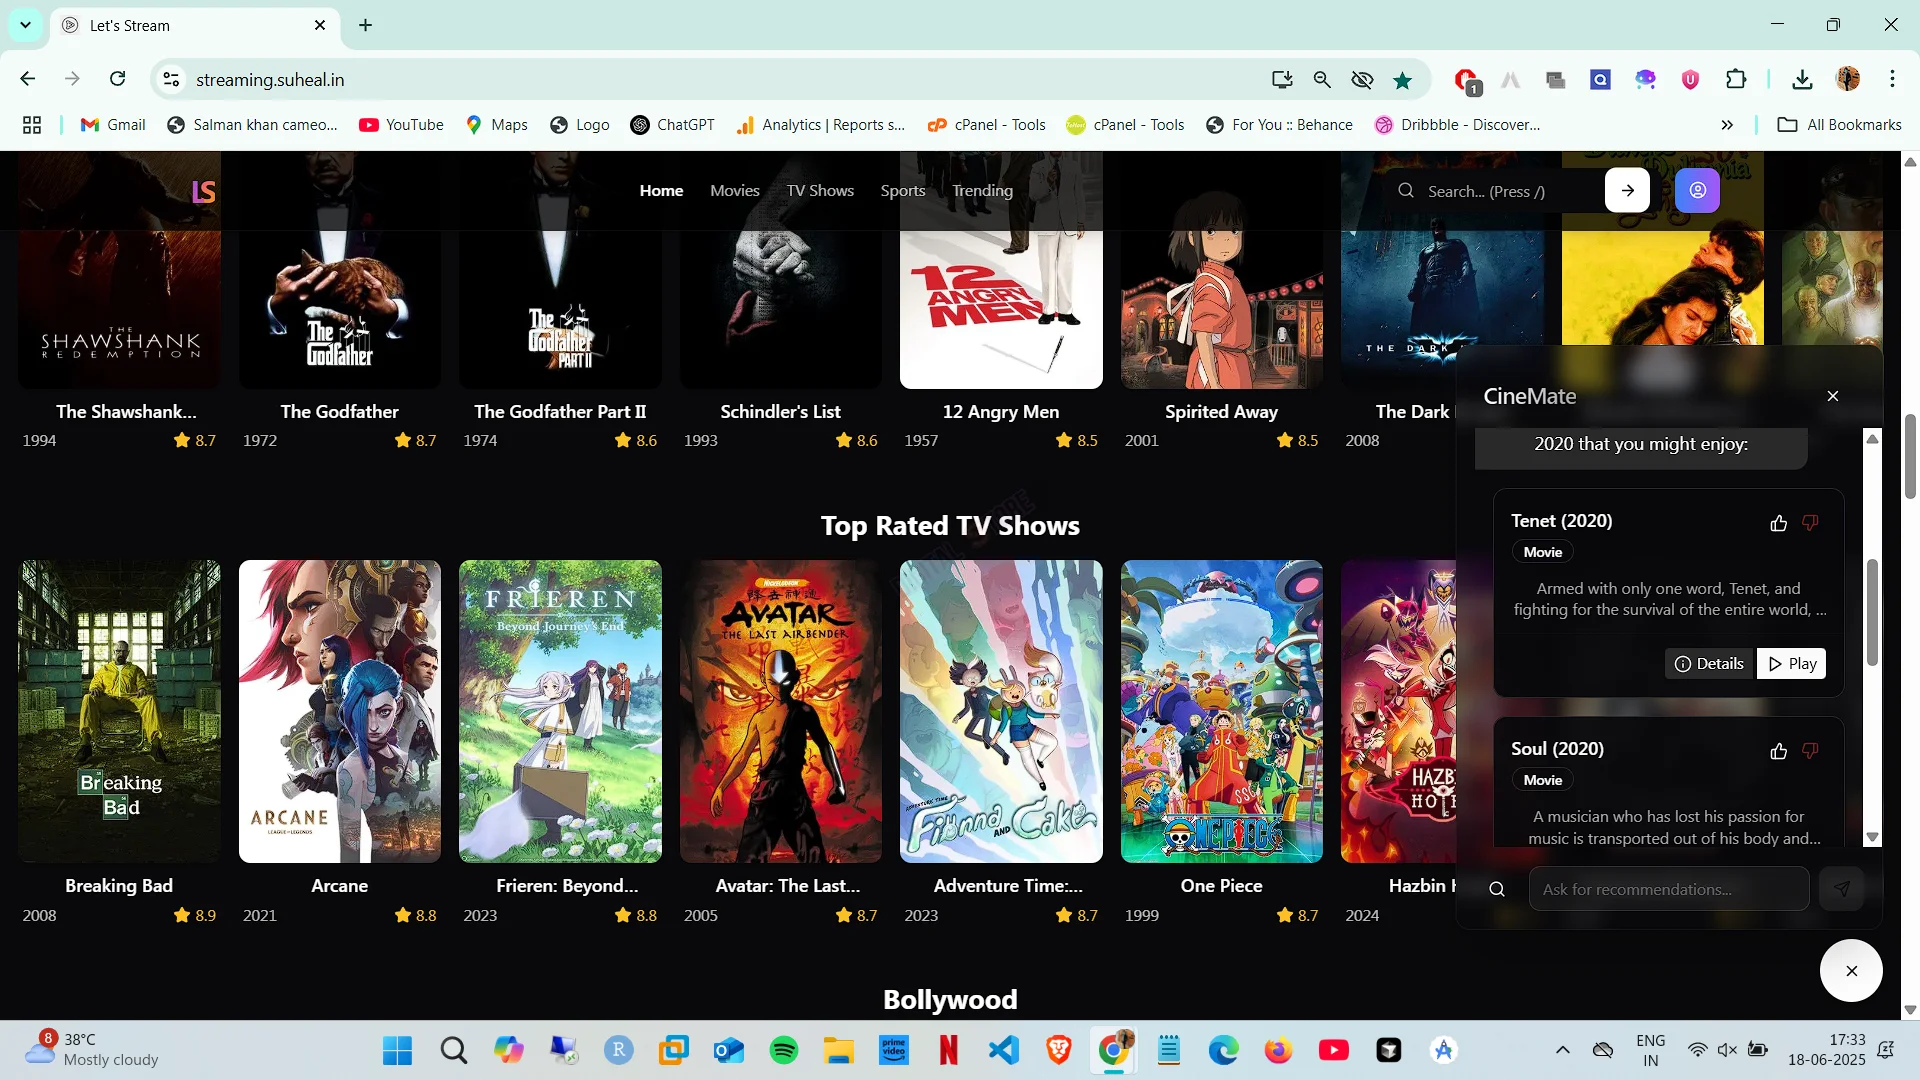Click the search icon beside chat input
This screenshot has height=1080, width=1920.
point(1497,889)
